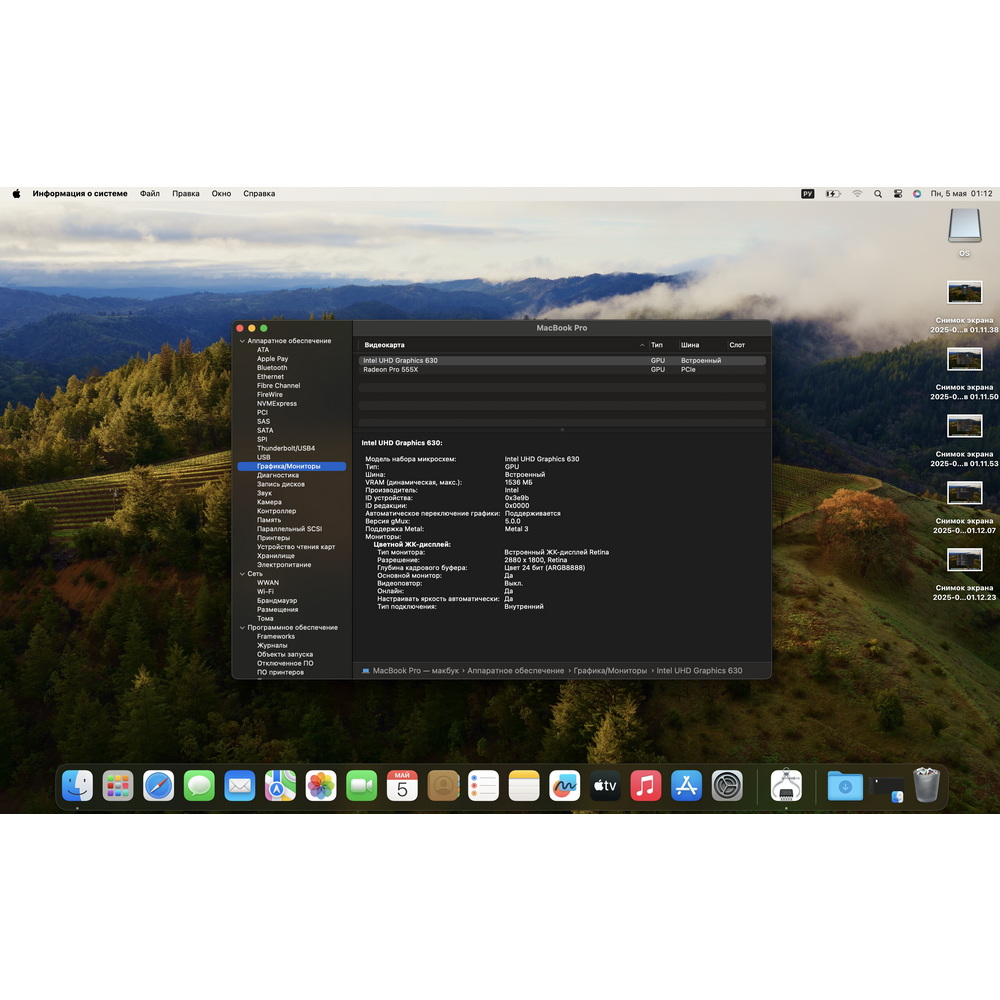Activate Siri from the menu bar

click(917, 194)
